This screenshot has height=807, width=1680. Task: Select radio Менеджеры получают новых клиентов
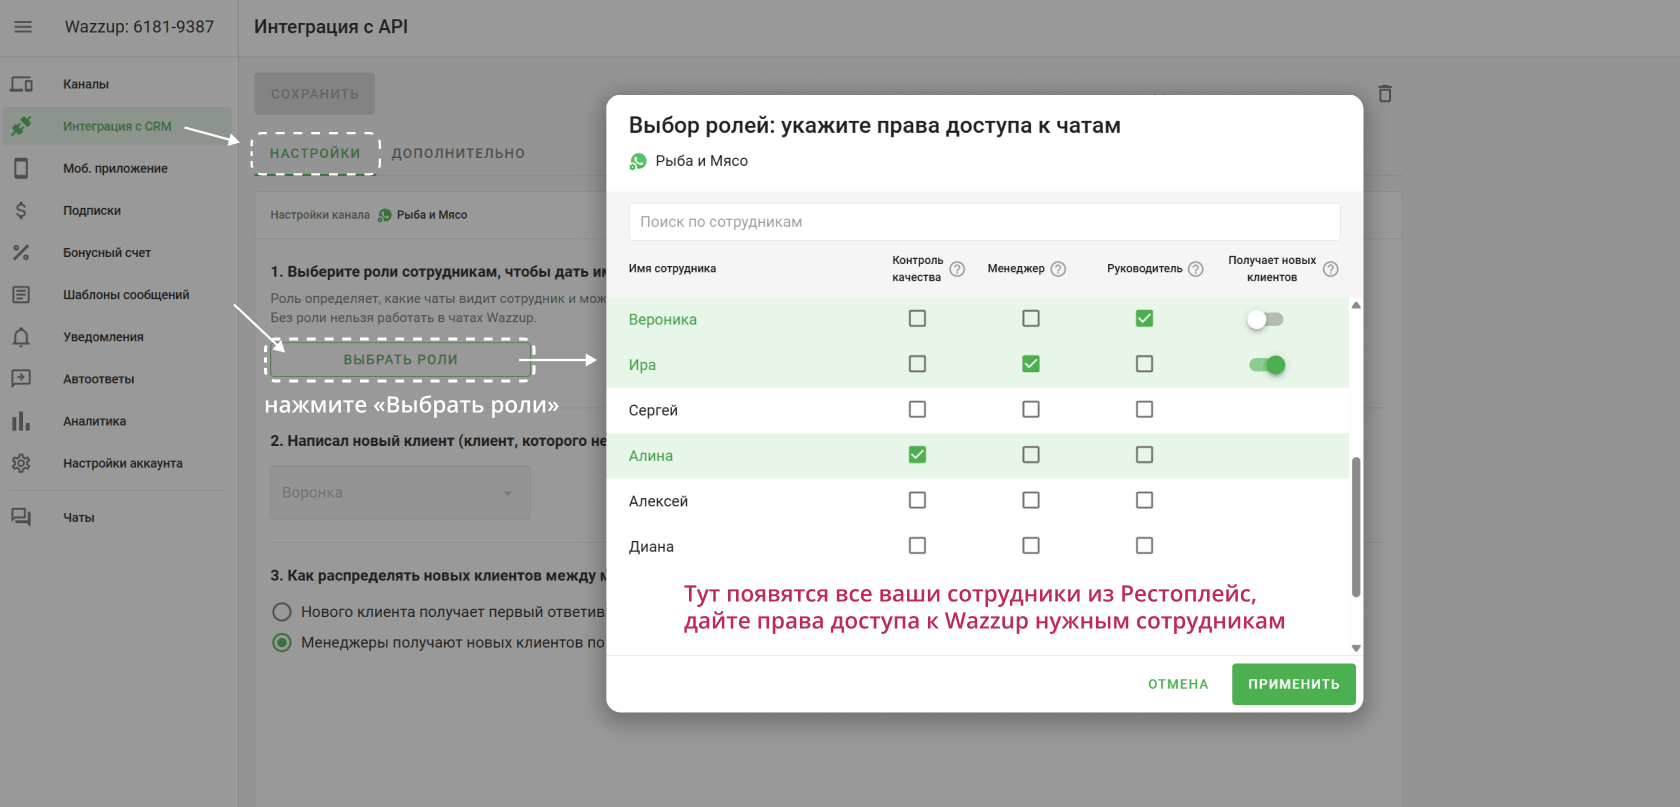(282, 642)
